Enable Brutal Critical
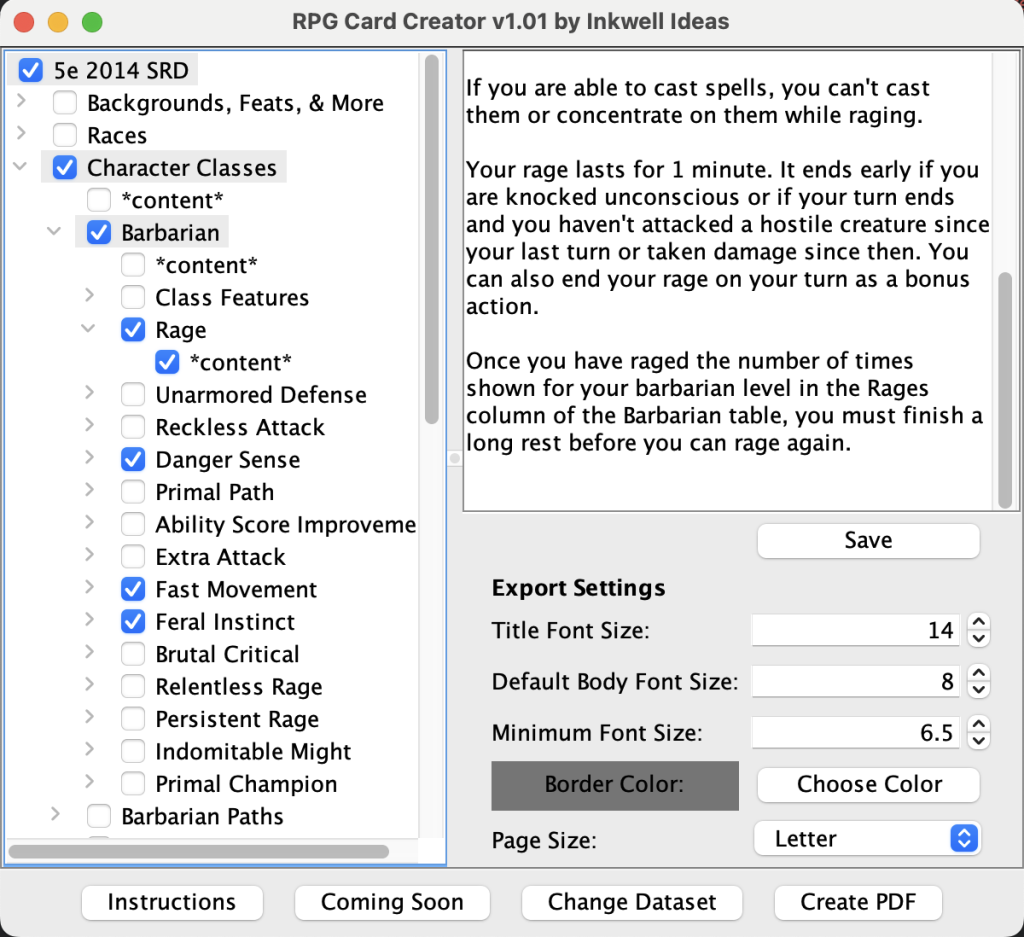 pyautogui.click(x=133, y=654)
